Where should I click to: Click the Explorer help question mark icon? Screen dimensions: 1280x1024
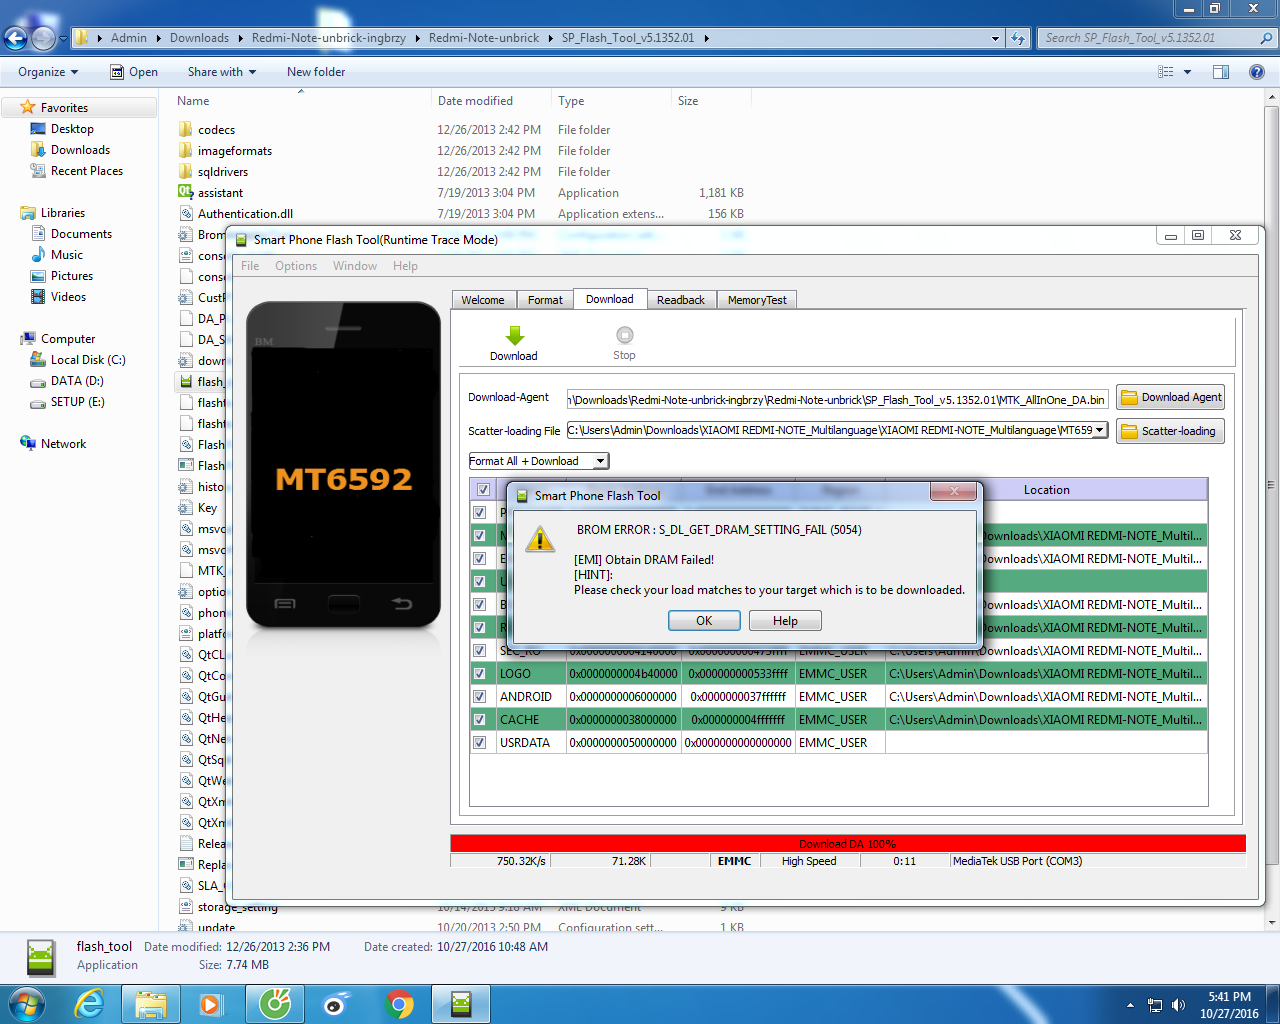click(x=1257, y=72)
